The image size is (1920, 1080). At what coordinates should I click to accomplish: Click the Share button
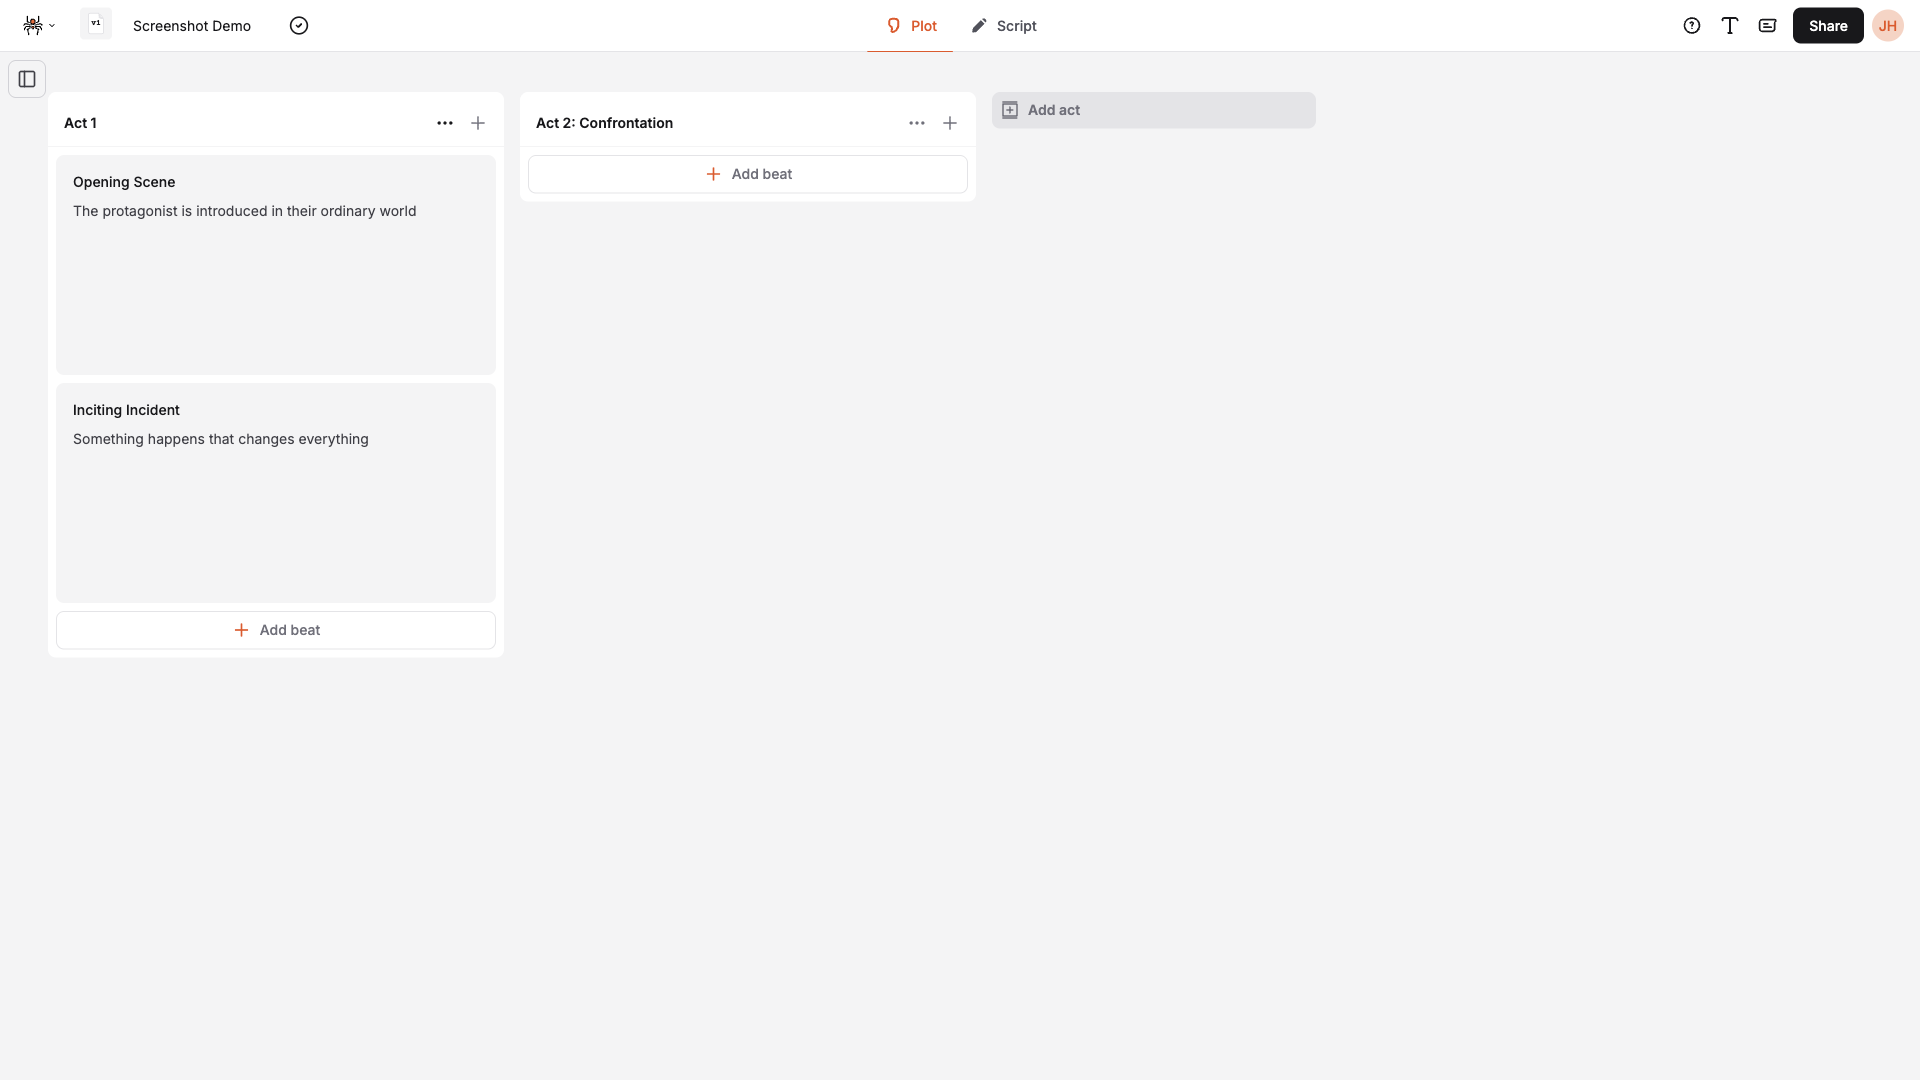coord(1828,25)
